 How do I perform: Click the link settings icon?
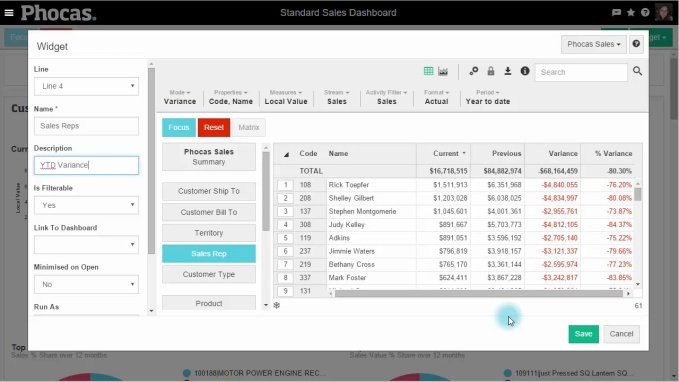[474, 71]
